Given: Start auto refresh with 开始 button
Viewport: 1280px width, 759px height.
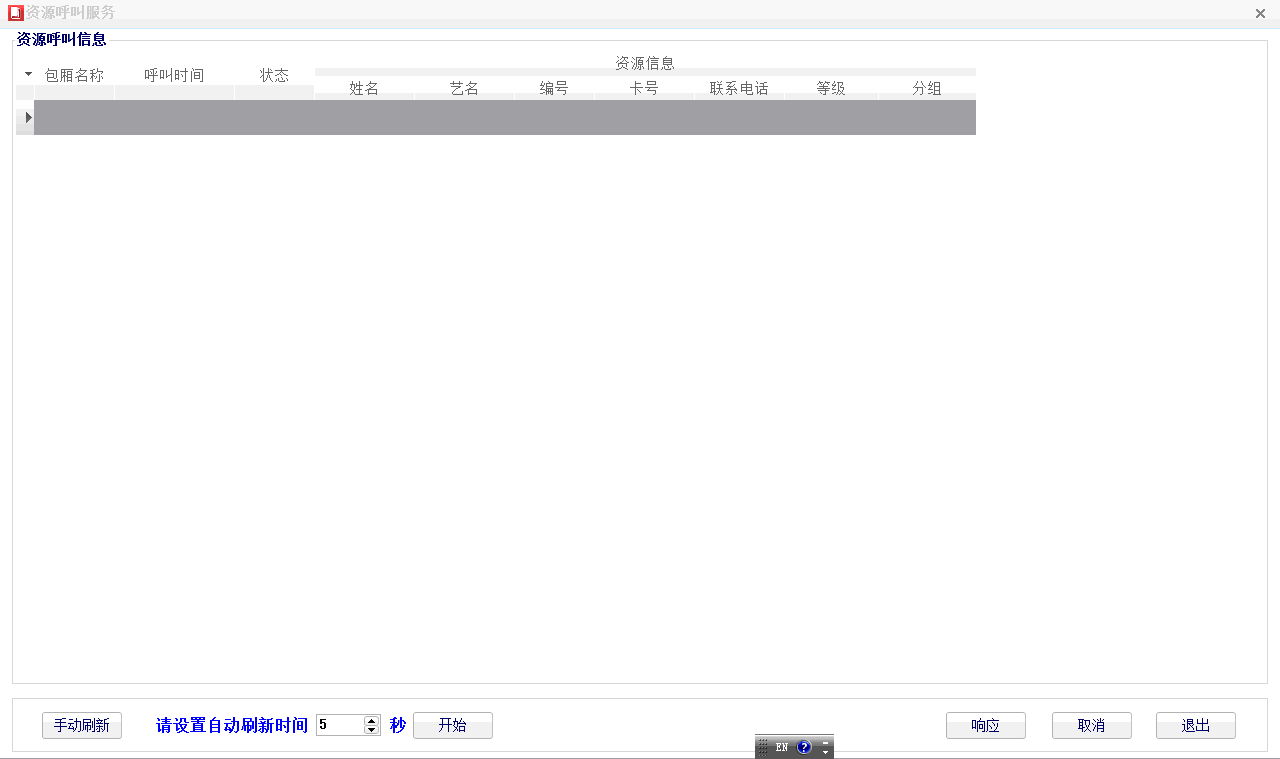Looking at the screenshot, I should pyautogui.click(x=453, y=725).
